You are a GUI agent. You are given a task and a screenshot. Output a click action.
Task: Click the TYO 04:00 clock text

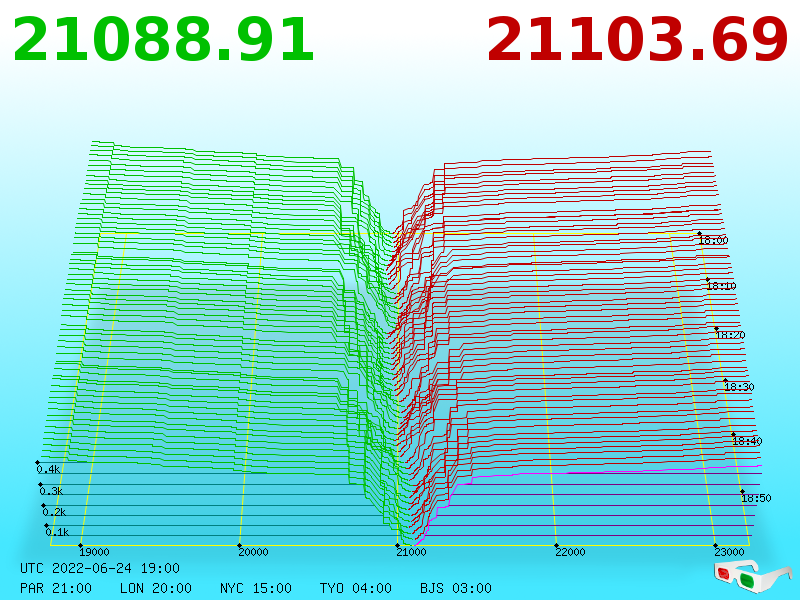pyautogui.click(x=356, y=588)
